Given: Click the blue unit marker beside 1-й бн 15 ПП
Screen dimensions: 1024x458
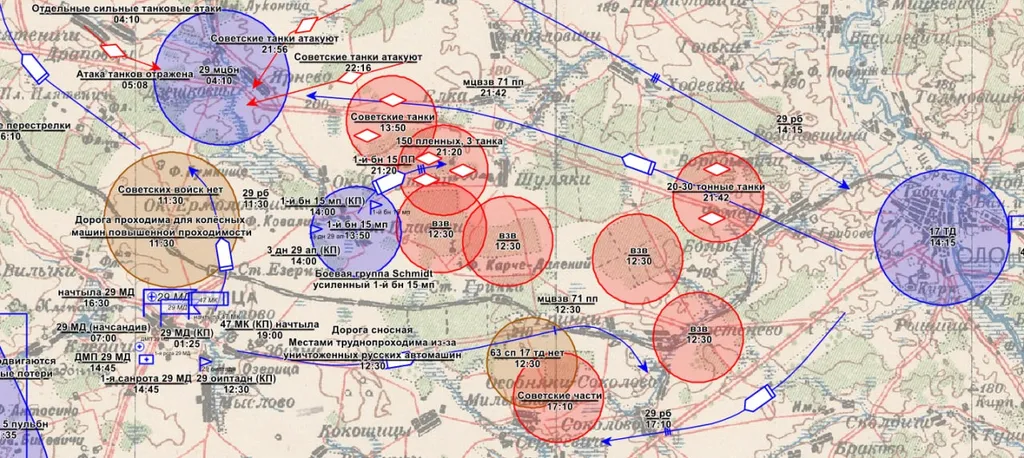Looking at the screenshot, I should (387, 182).
